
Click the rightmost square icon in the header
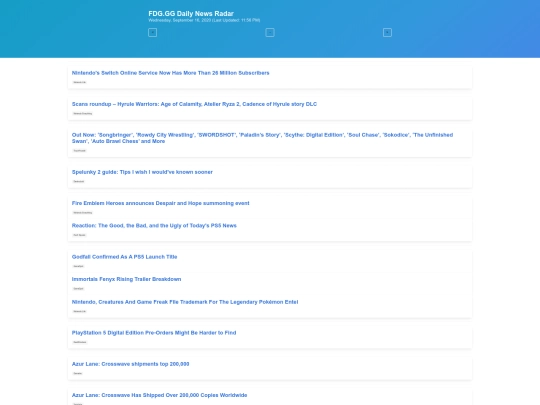pyautogui.click(x=387, y=33)
